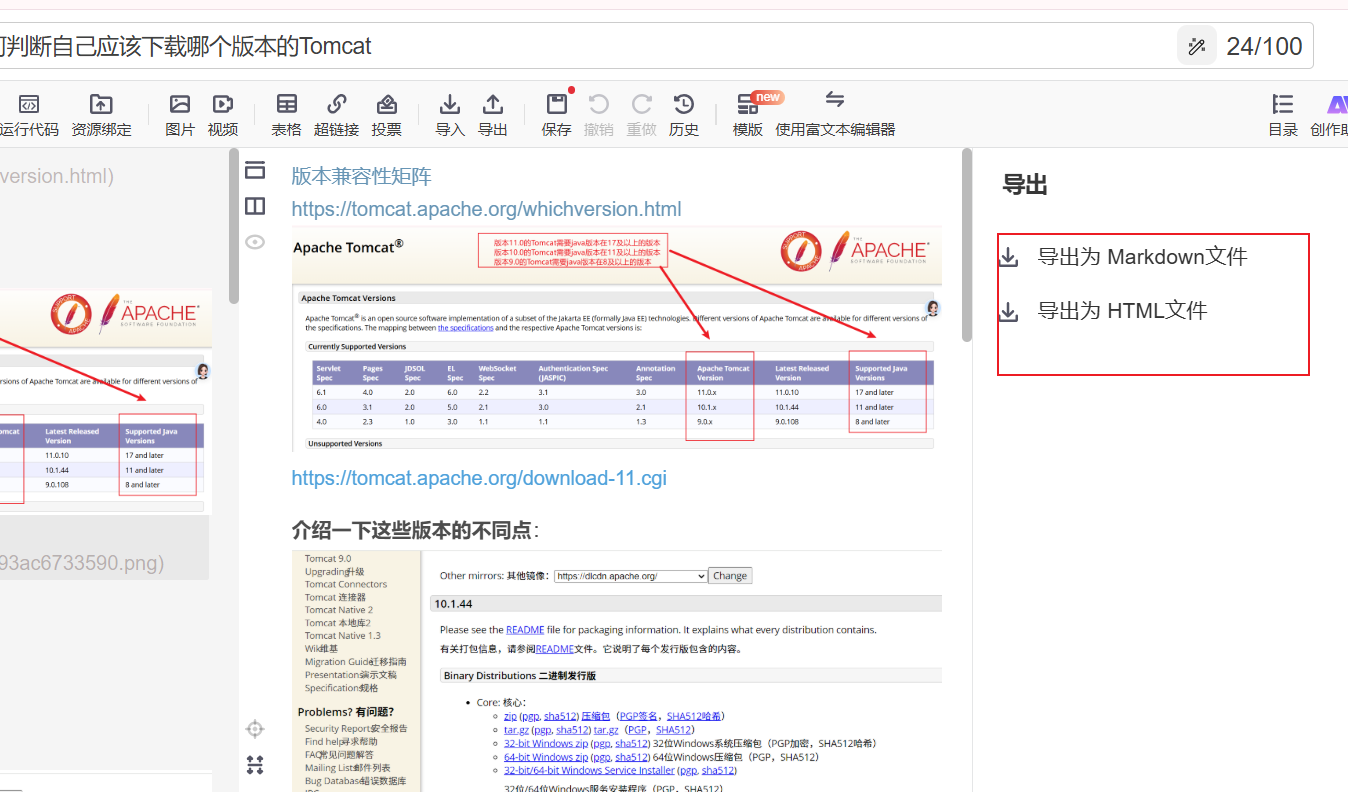1348x792 pixels.
Task: Click the editor pane vertical scrollbar
Action: click(x=233, y=226)
